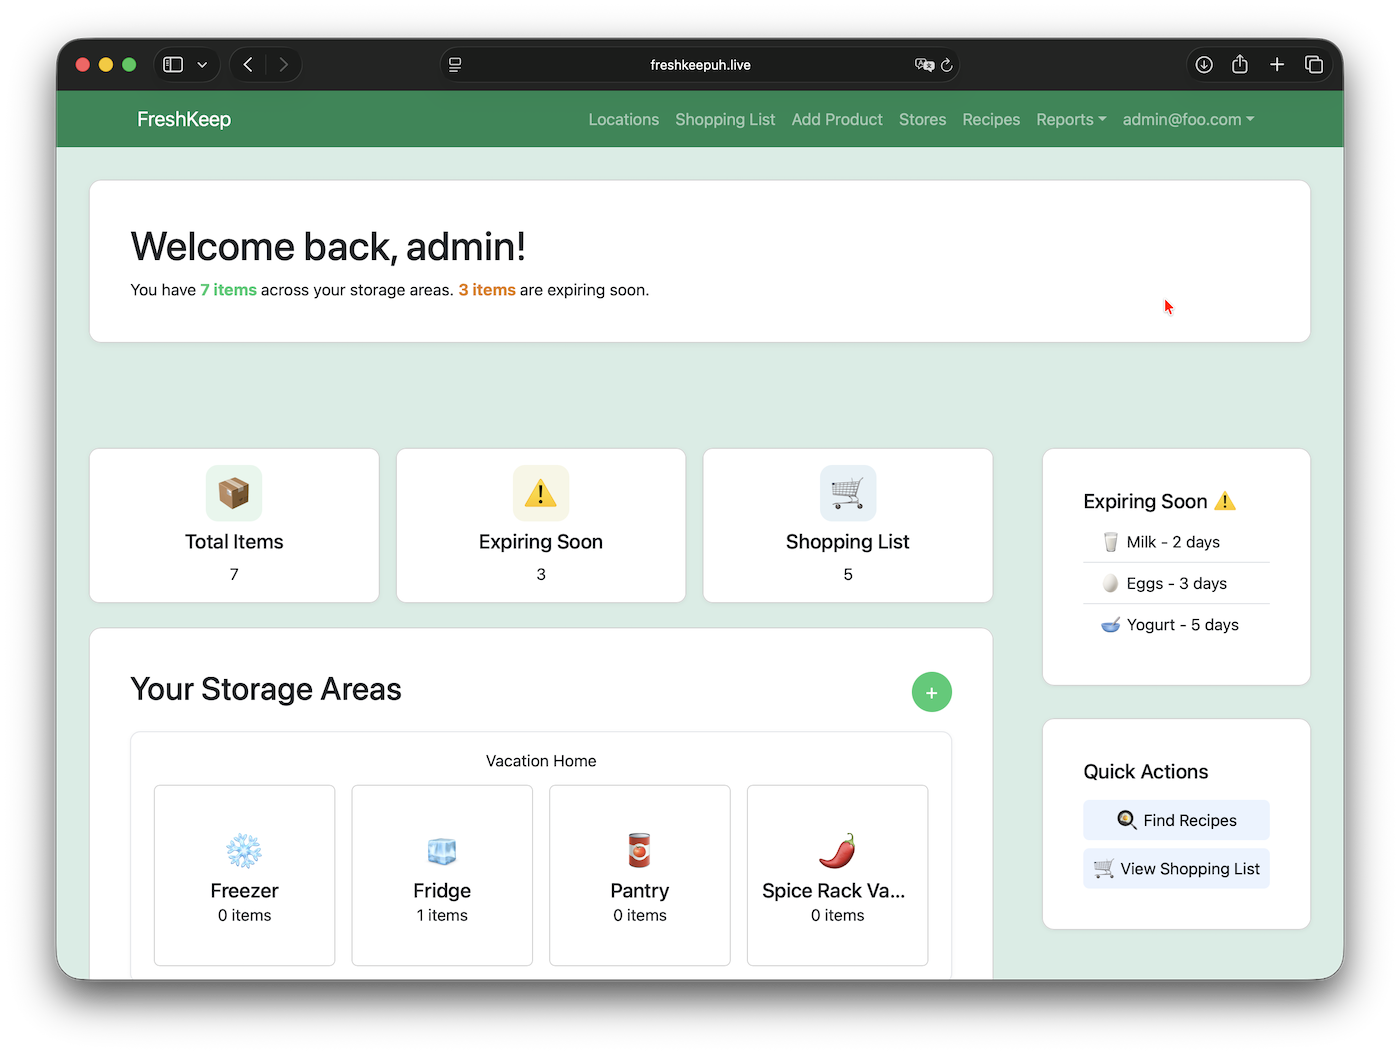Open Recipes from the navigation bar
The width and height of the screenshot is (1400, 1054).
tap(991, 119)
